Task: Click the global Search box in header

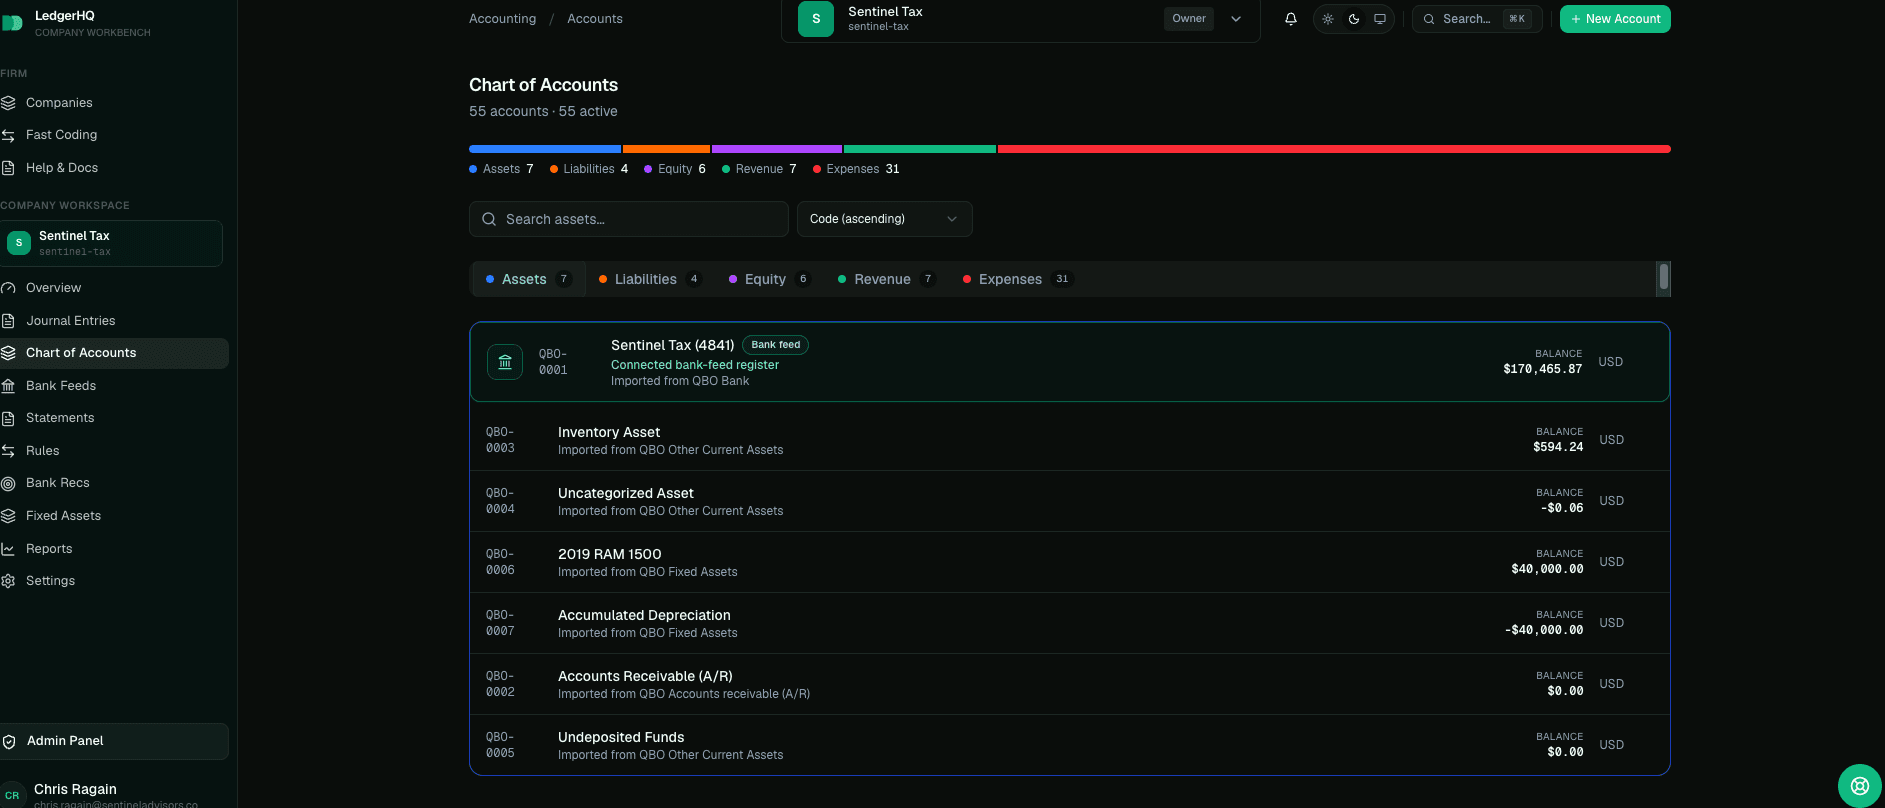Action: click(x=1477, y=19)
